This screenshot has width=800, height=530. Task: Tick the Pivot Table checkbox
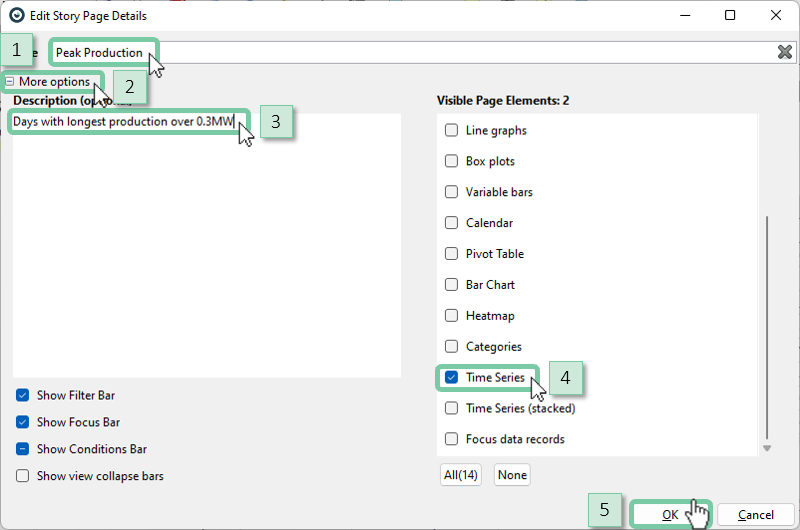452,254
